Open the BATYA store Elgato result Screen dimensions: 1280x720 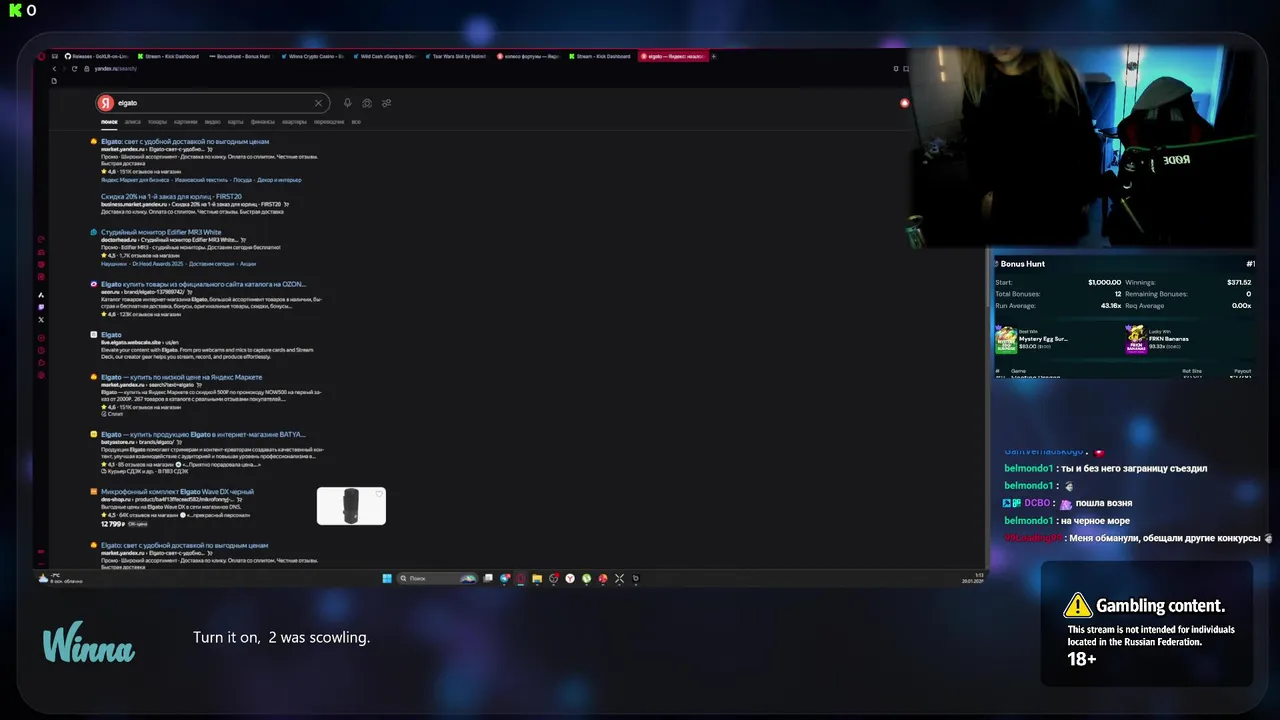pyautogui.click(x=203, y=434)
